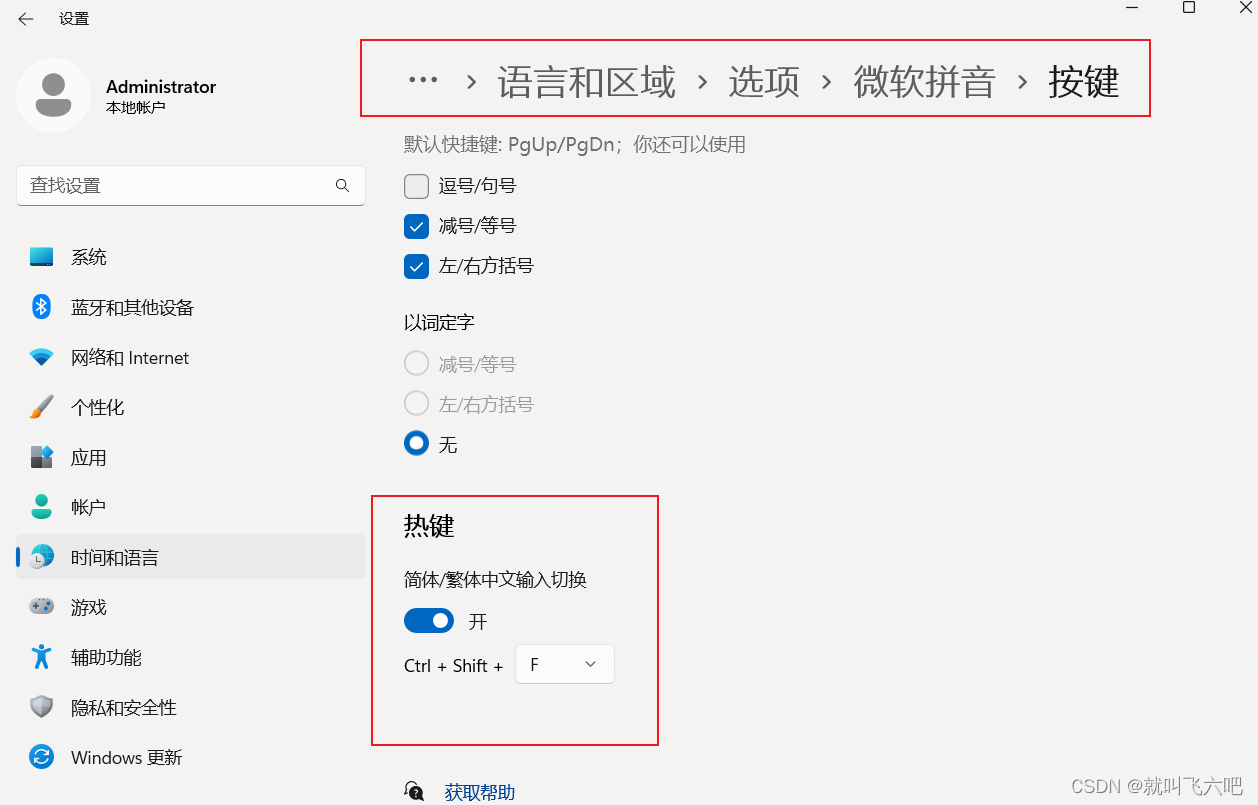Open 个性化 settings

coord(190,407)
